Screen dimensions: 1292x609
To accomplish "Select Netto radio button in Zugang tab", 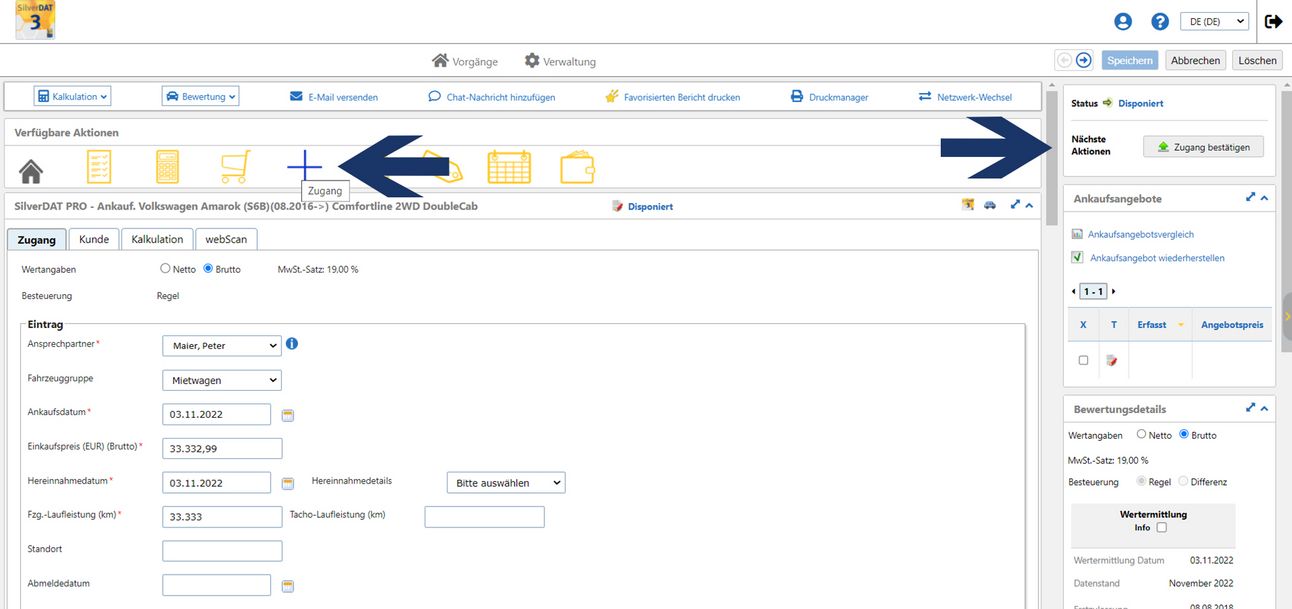I will [166, 269].
